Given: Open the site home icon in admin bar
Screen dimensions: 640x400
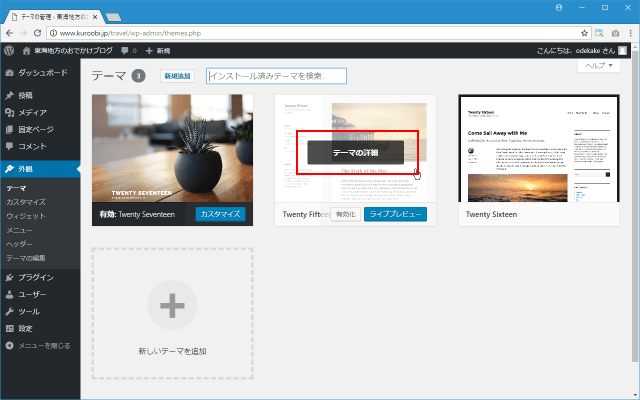Looking at the screenshot, I should pos(27,51).
